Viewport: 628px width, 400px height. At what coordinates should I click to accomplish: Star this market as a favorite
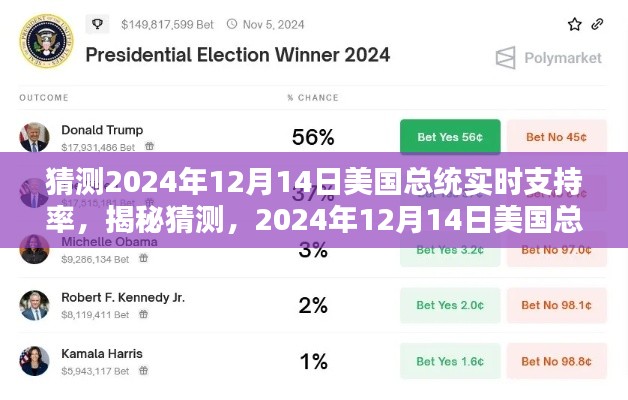click(574, 24)
